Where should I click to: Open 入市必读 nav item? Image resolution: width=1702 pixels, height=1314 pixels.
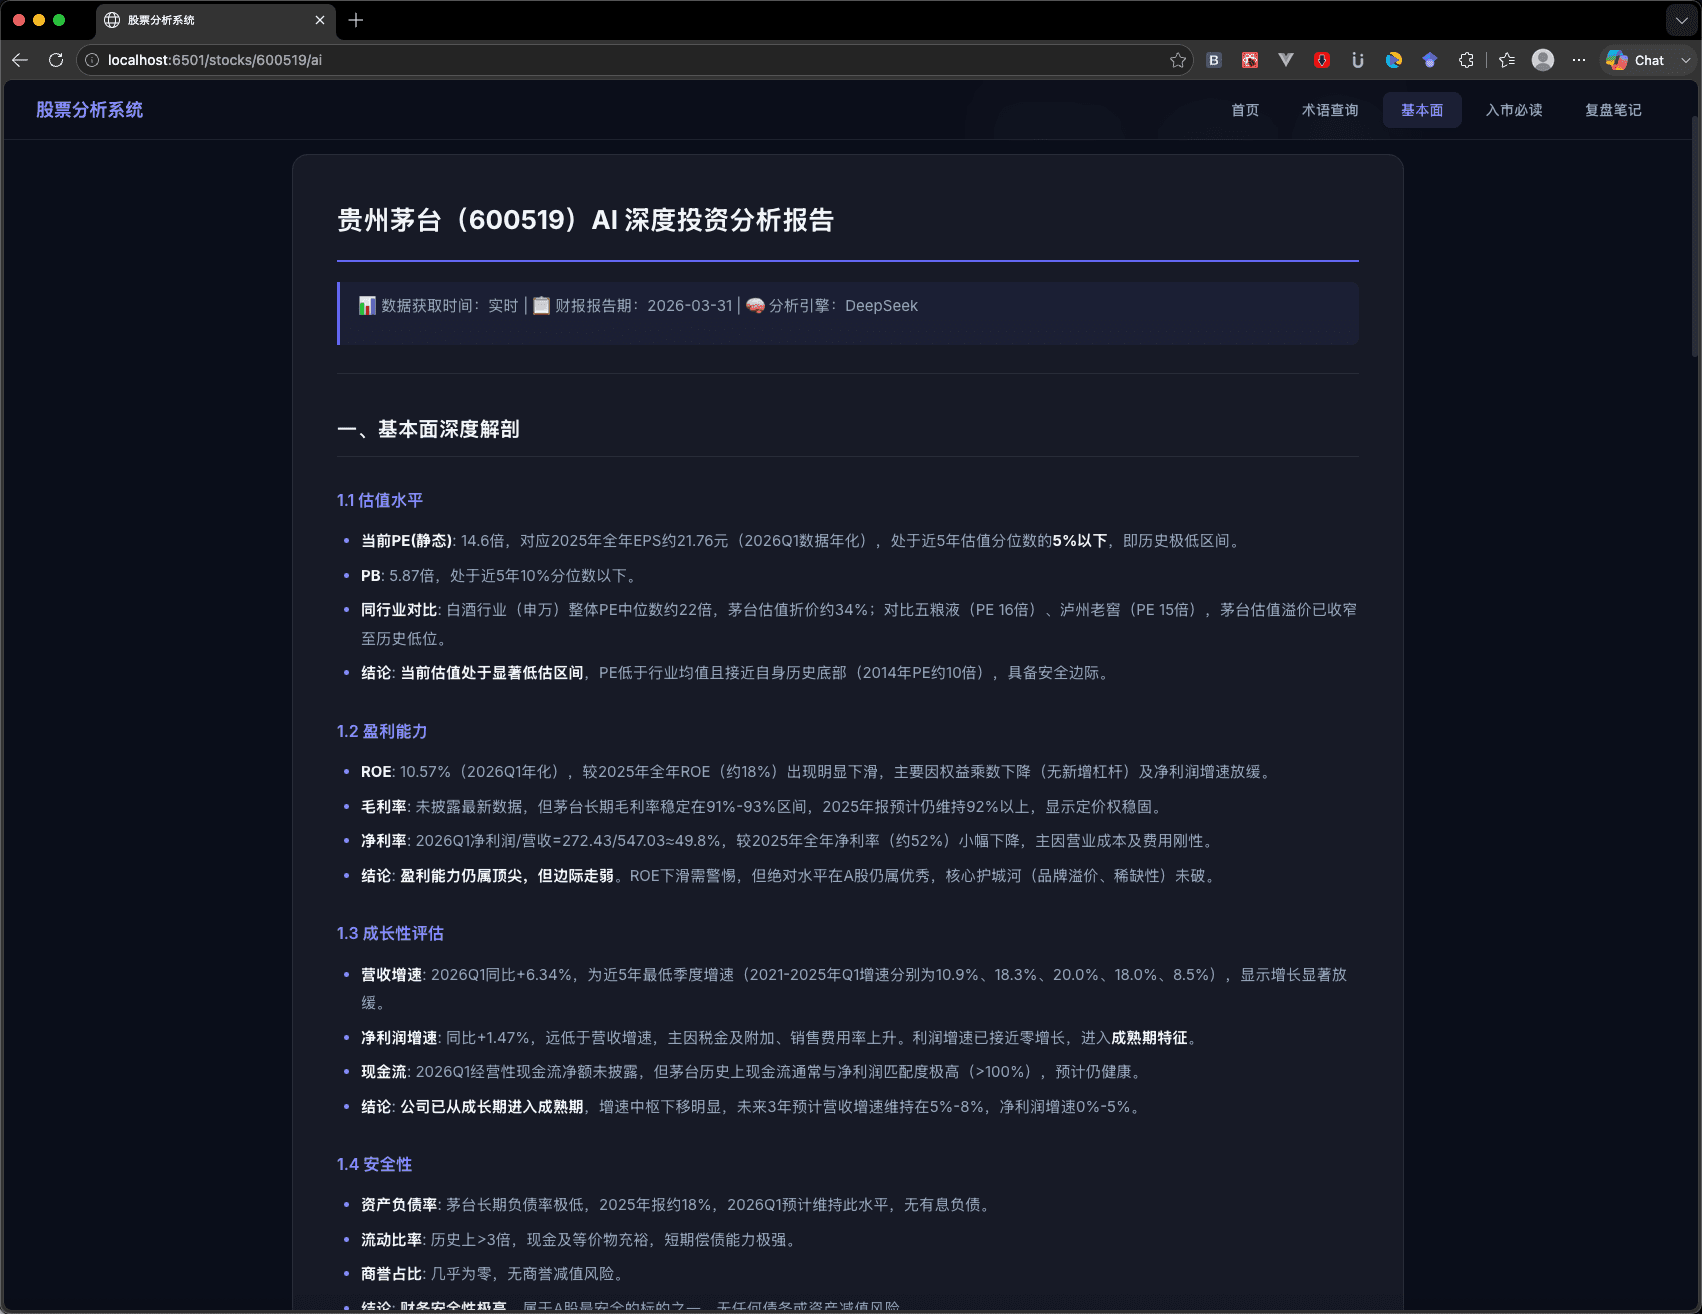[1514, 110]
